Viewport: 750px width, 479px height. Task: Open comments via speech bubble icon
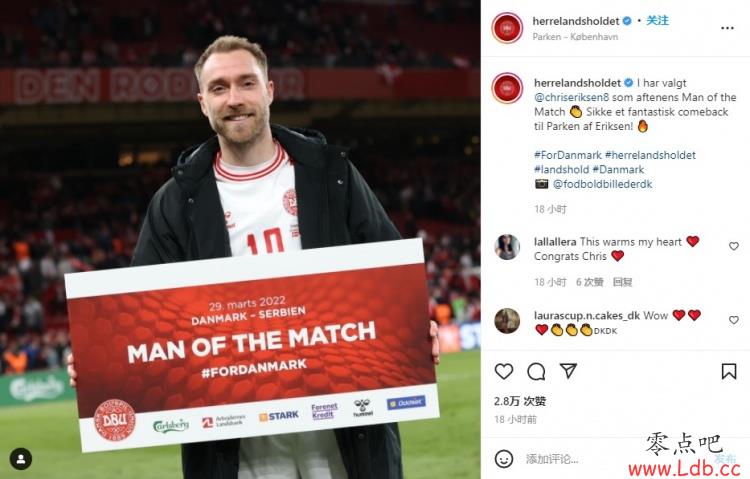coord(536,371)
